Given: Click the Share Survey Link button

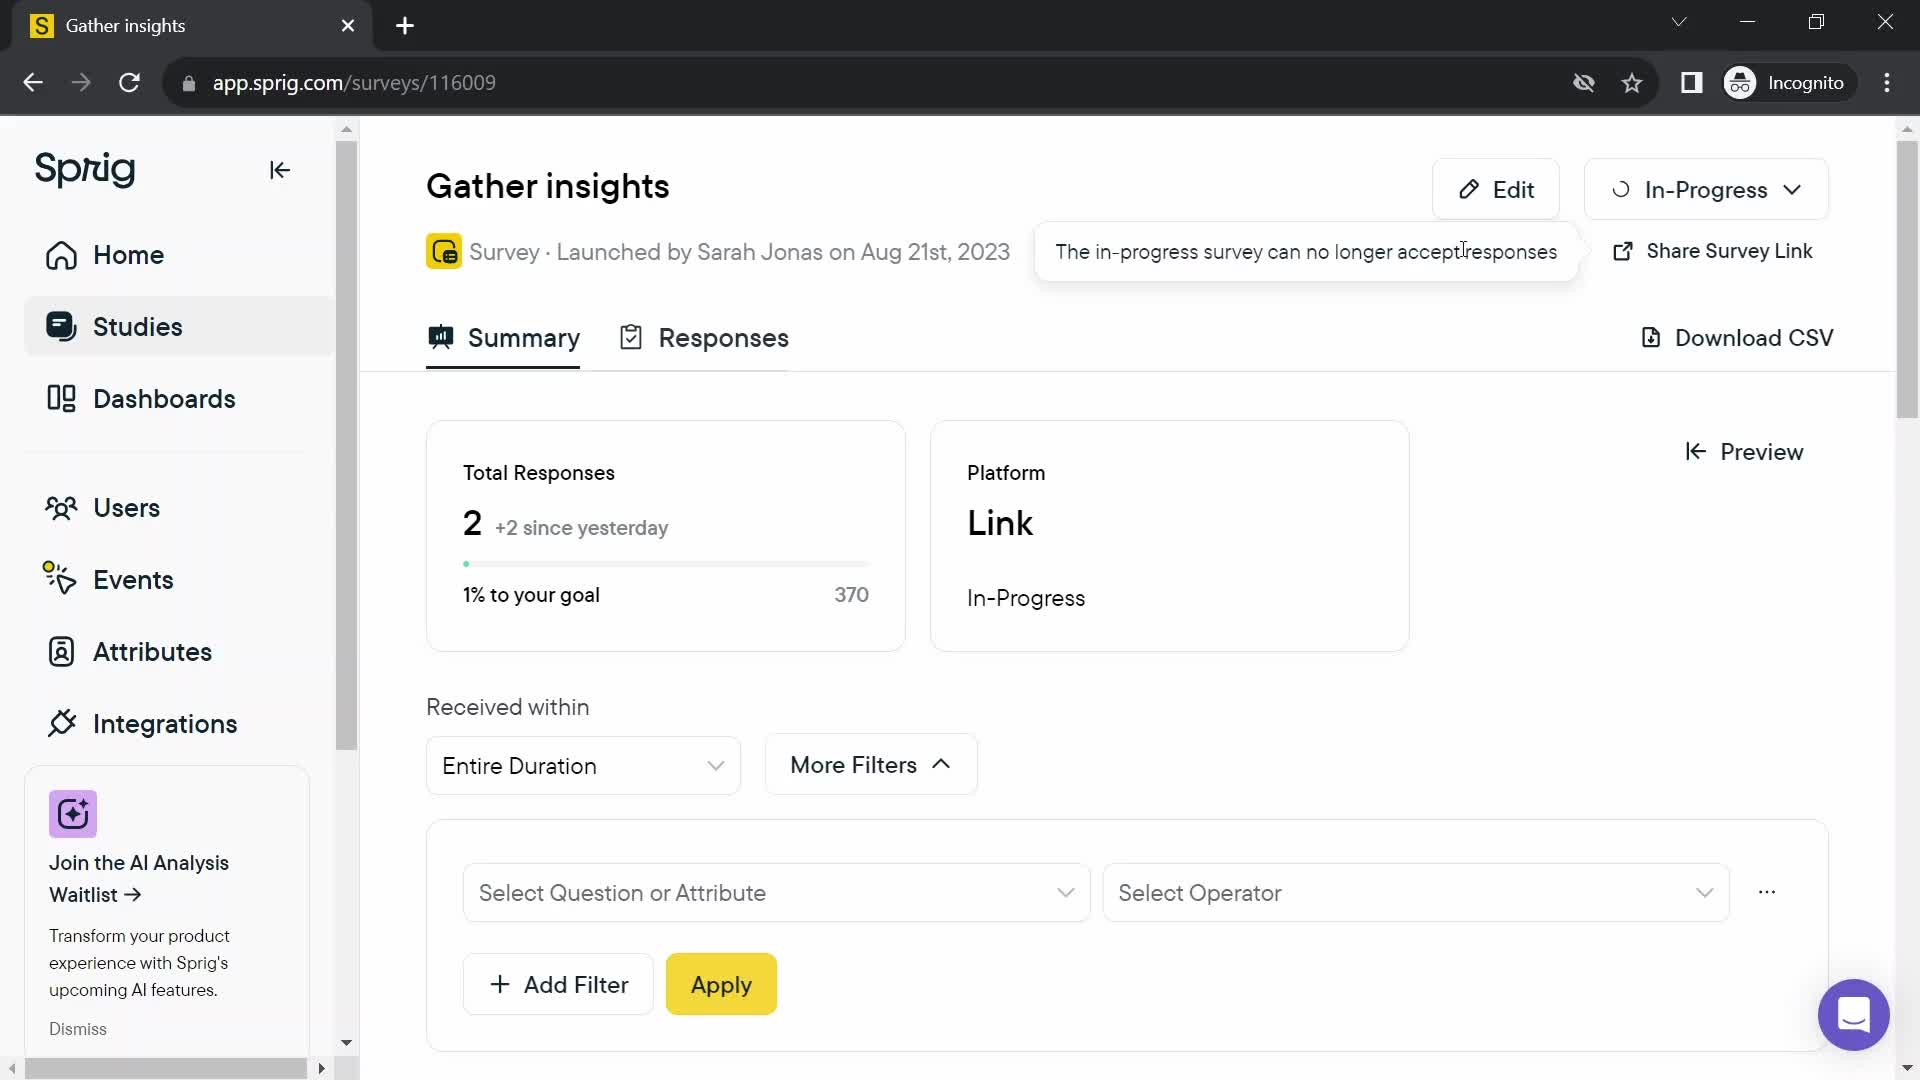Looking at the screenshot, I should pyautogui.click(x=1713, y=251).
